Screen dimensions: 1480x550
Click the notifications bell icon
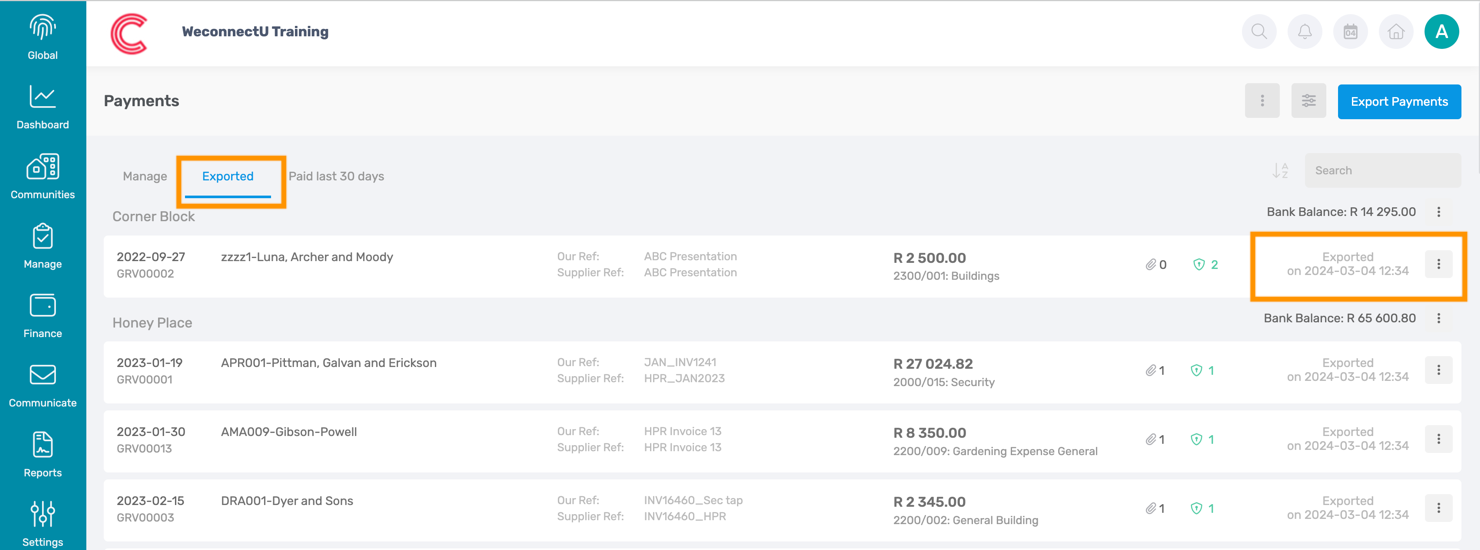point(1305,32)
